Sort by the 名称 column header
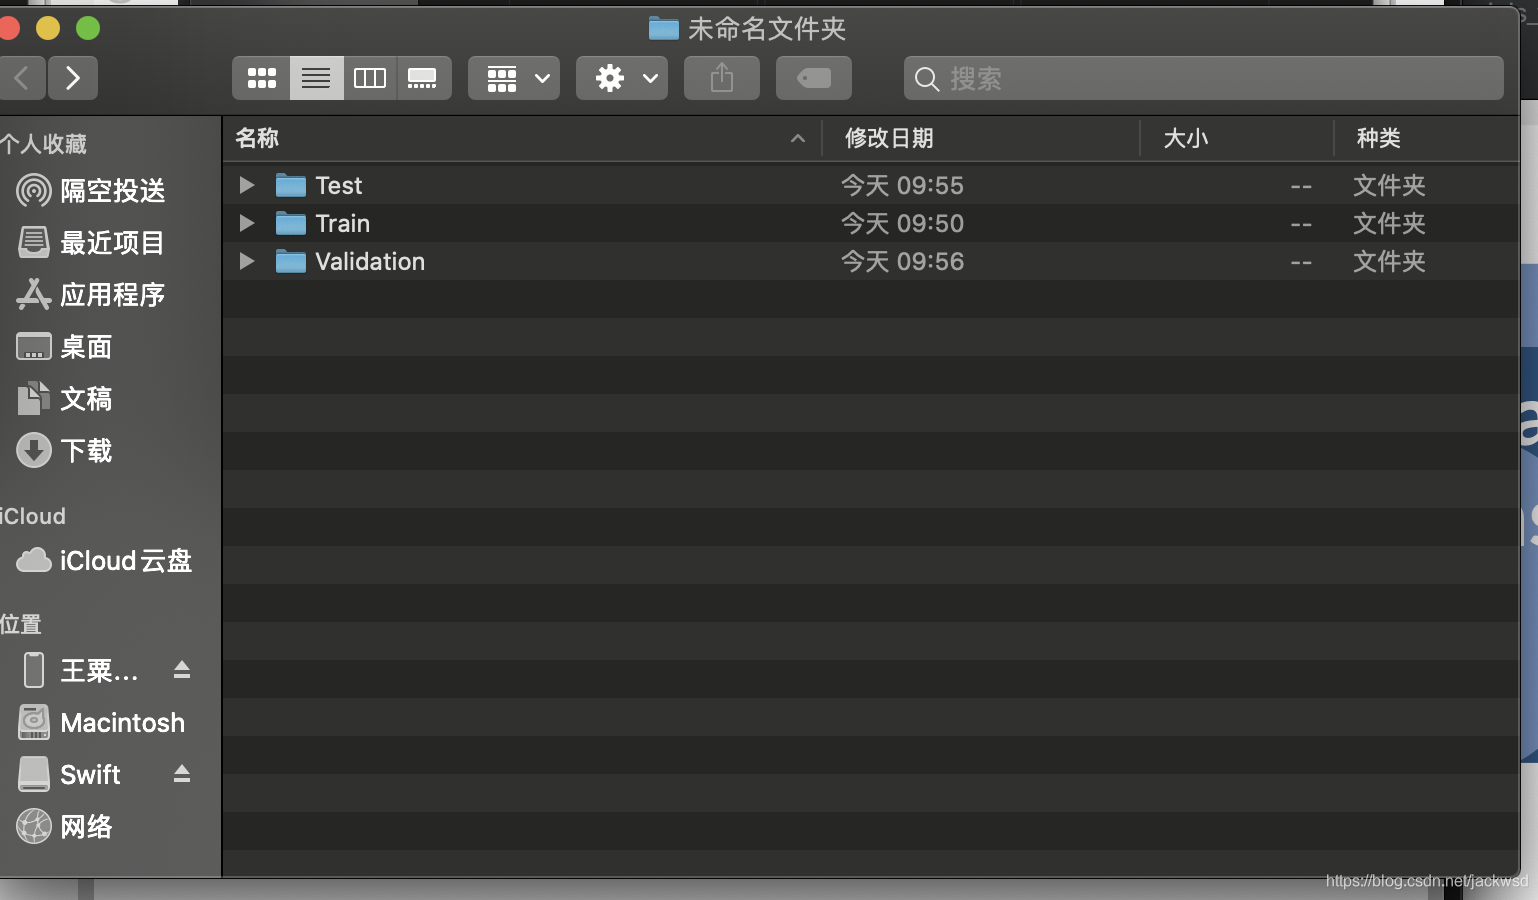 point(522,138)
